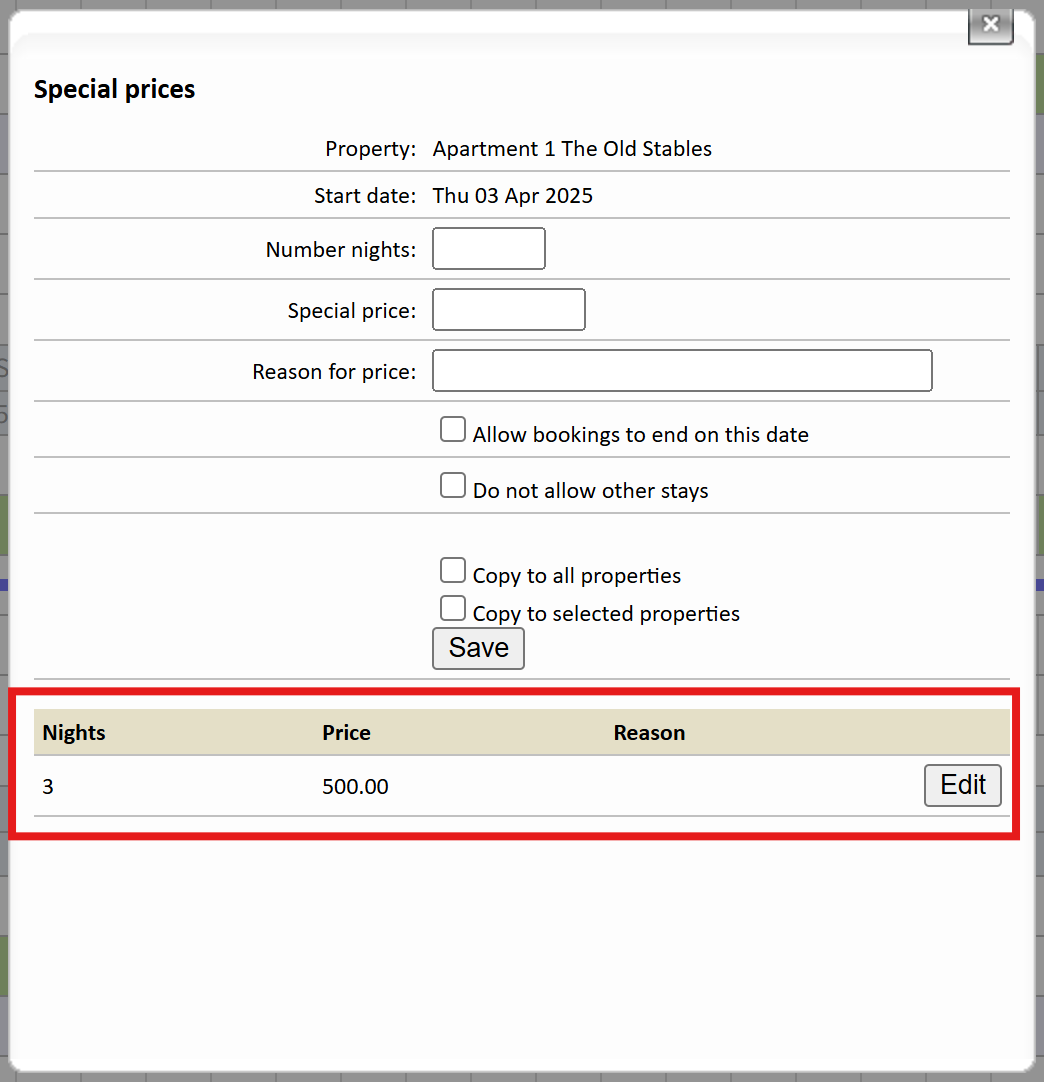Focus the Special price text box
This screenshot has width=1044, height=1082.
[x=508, y=310]
